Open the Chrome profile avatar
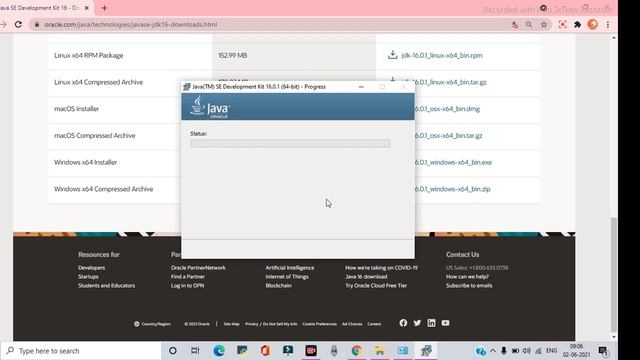The width and height of the screenshot is (640, 360). pyautogui.click(x=593, y=24)
